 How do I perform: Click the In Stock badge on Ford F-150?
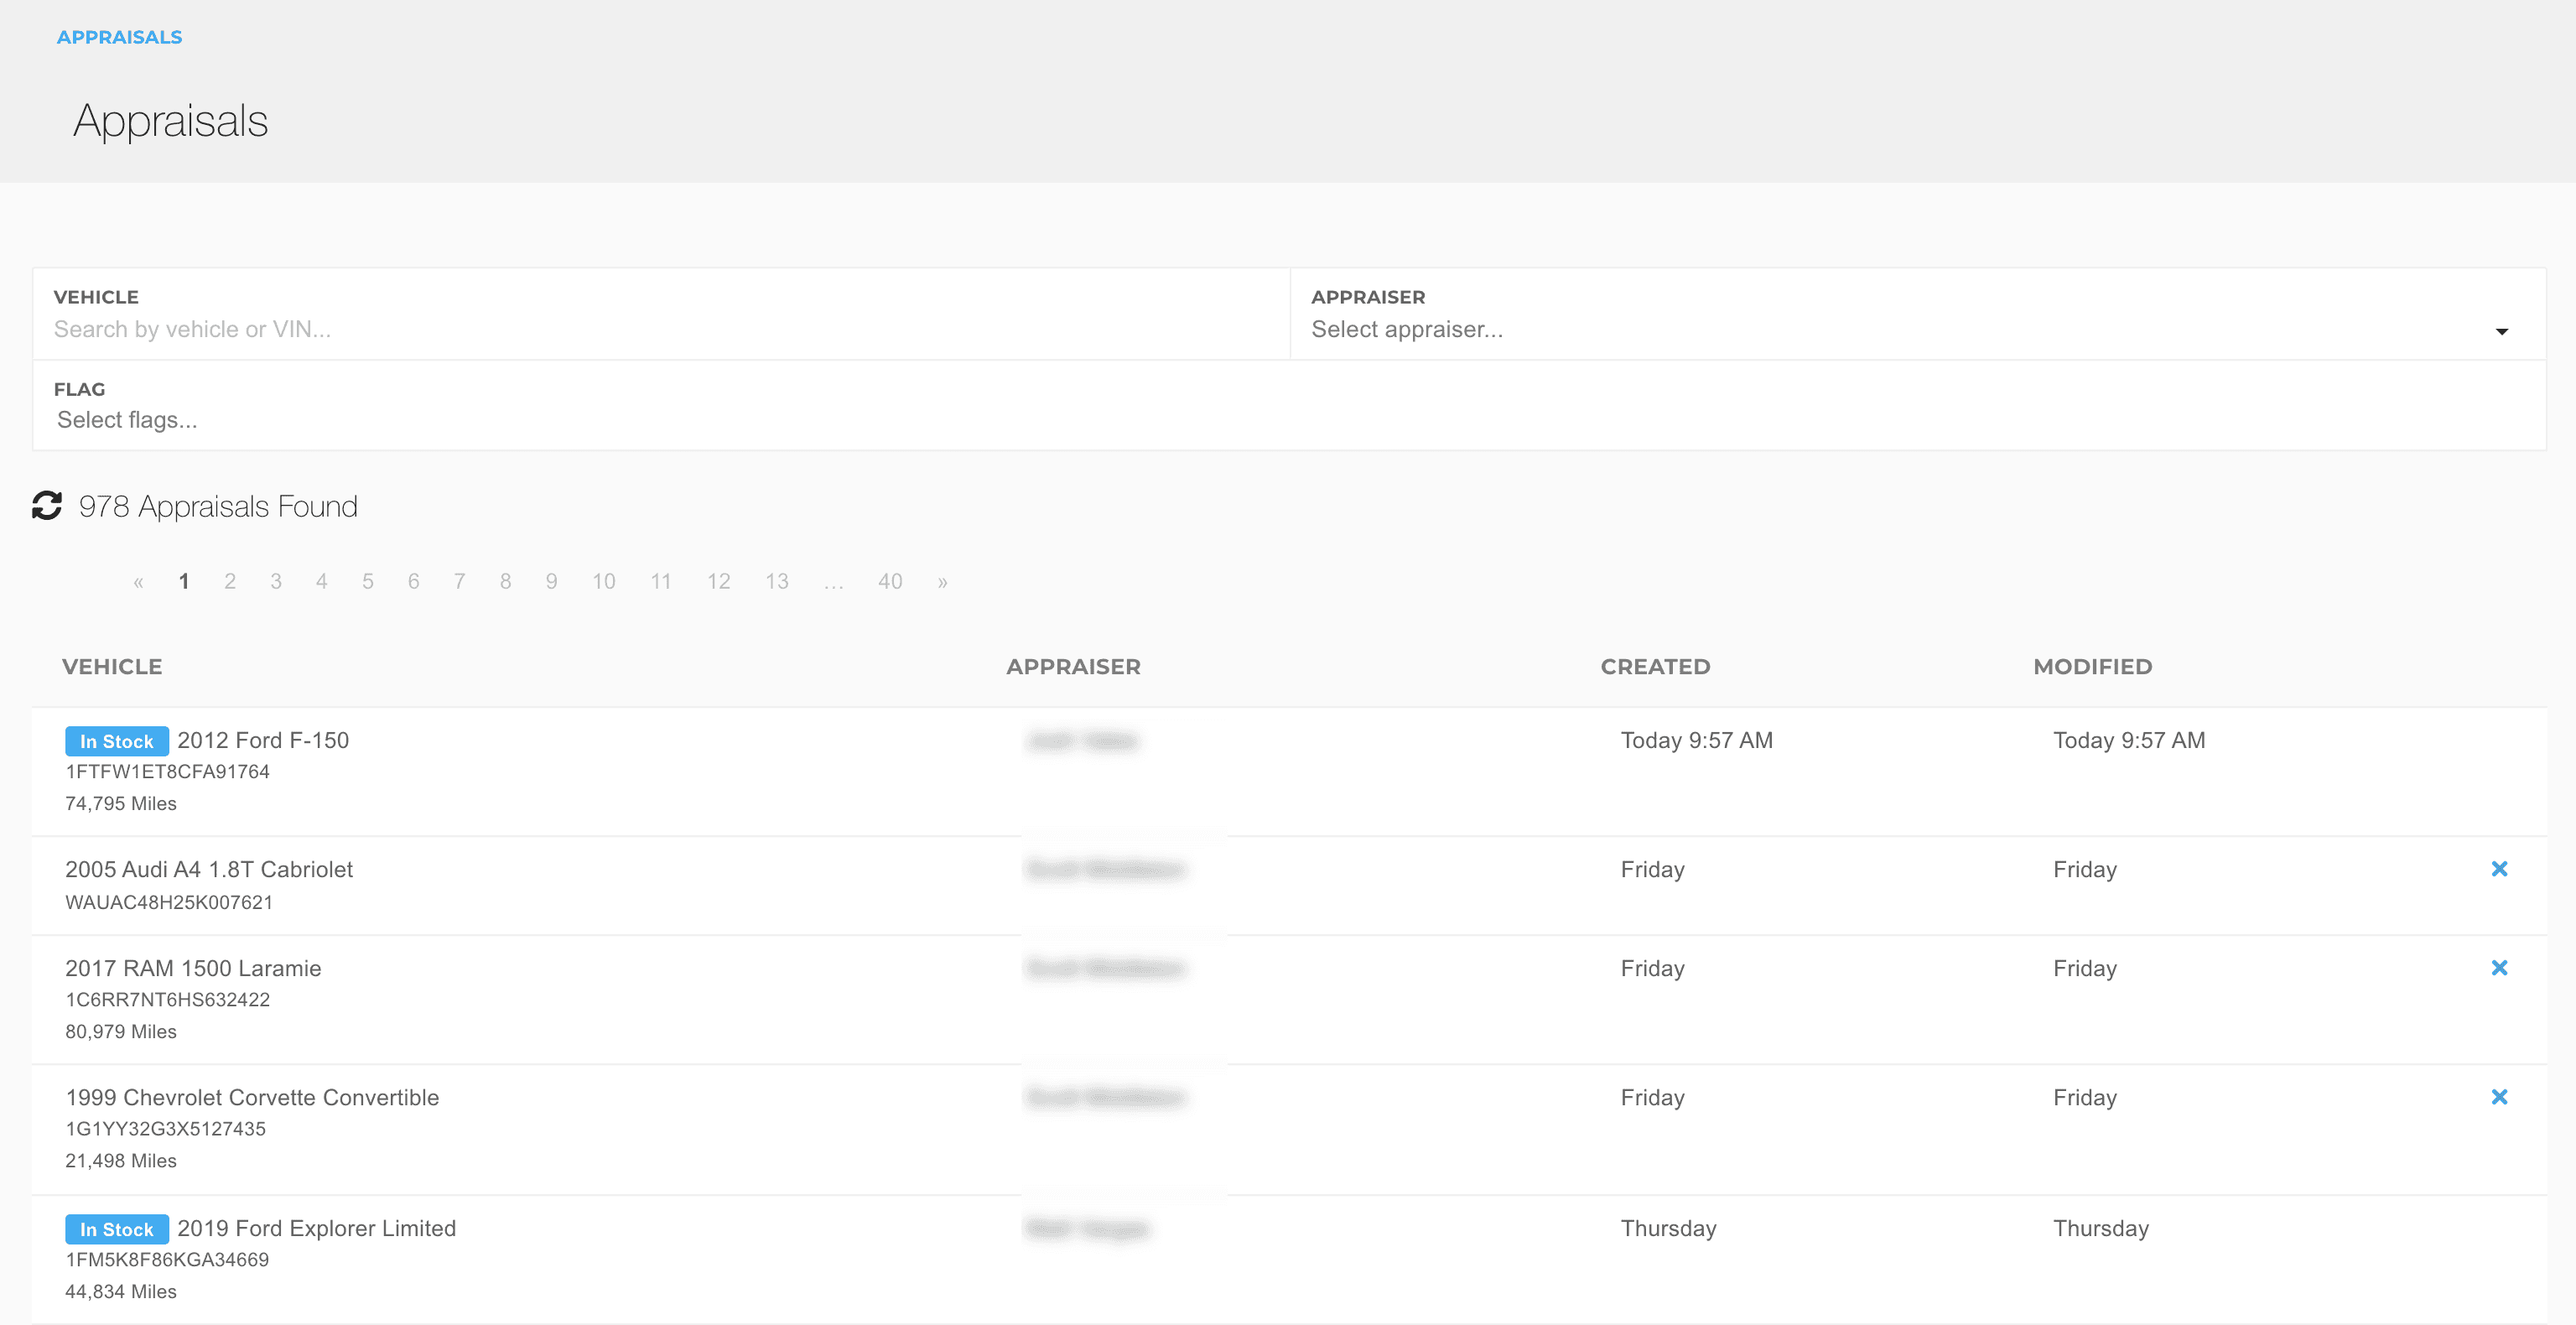(116, 741)
